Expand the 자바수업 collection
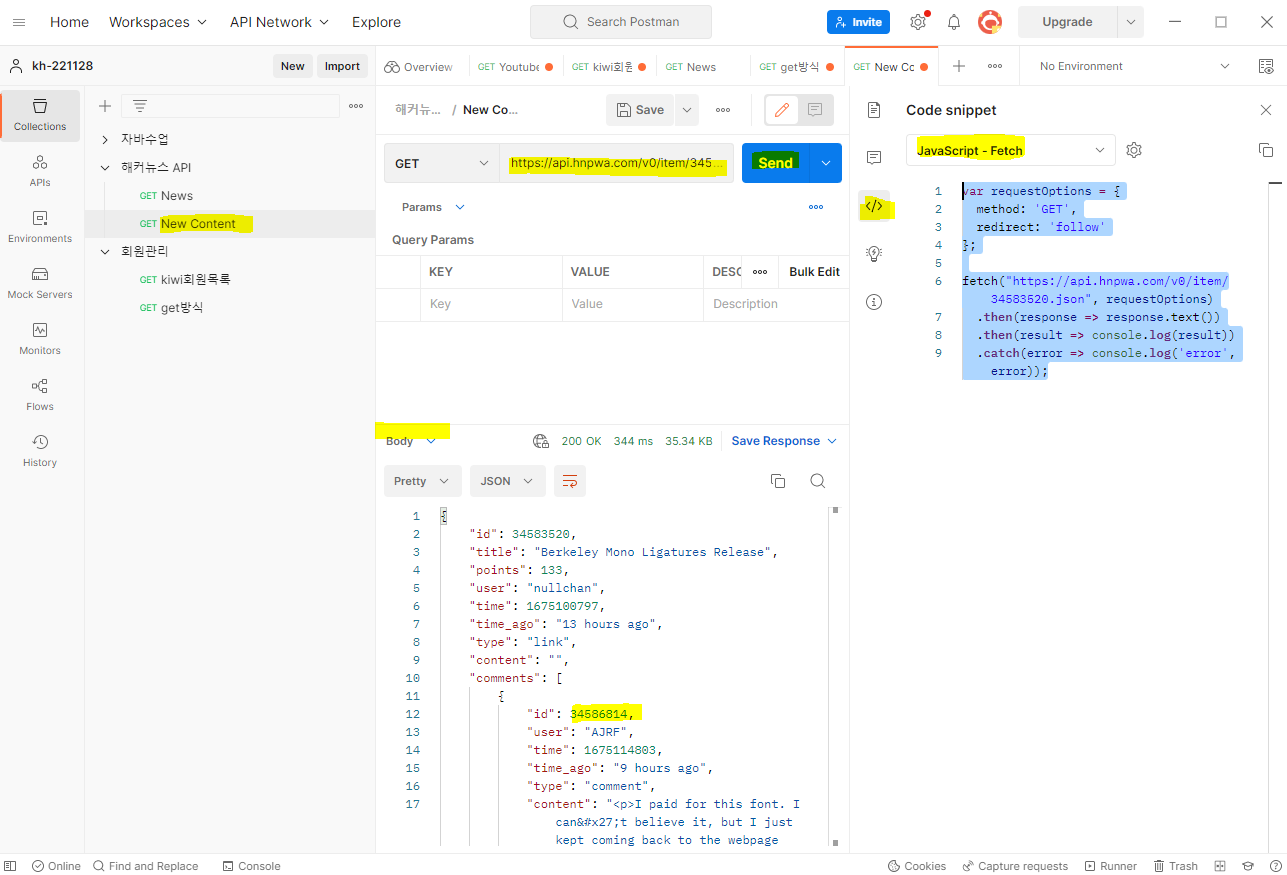The height and width of the screenshot is (875, 1287). (x=105, y=139)
